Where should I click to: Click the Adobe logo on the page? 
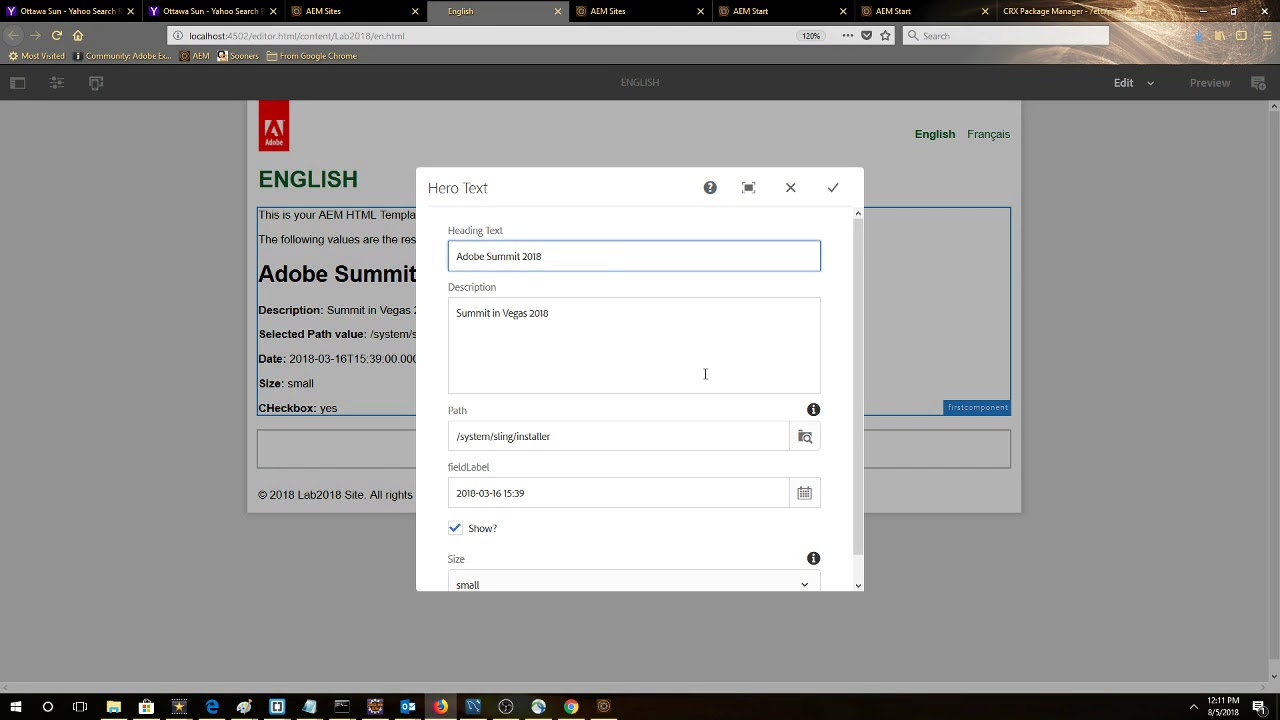point(274,126)
